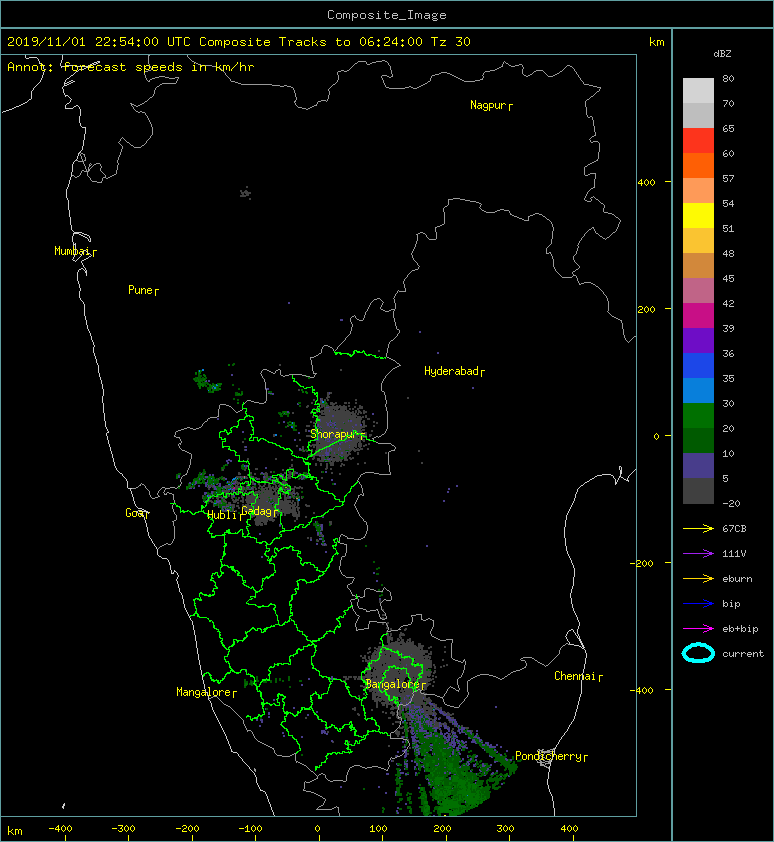Click the 300 mark on the bottom km axis
The width and height of the screenshot is (774, 842).
505,829
